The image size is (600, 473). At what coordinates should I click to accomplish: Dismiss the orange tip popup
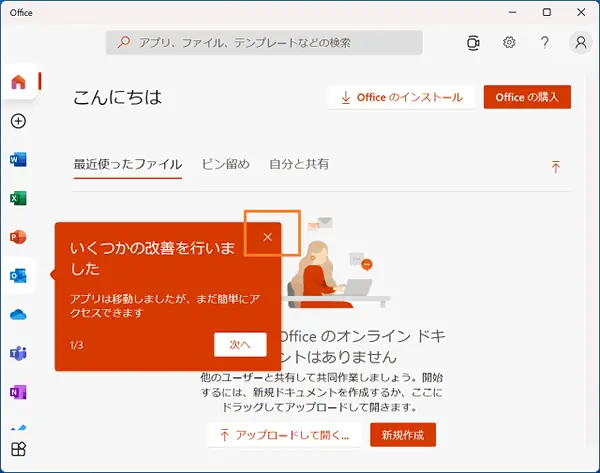[x=267, y=237]
